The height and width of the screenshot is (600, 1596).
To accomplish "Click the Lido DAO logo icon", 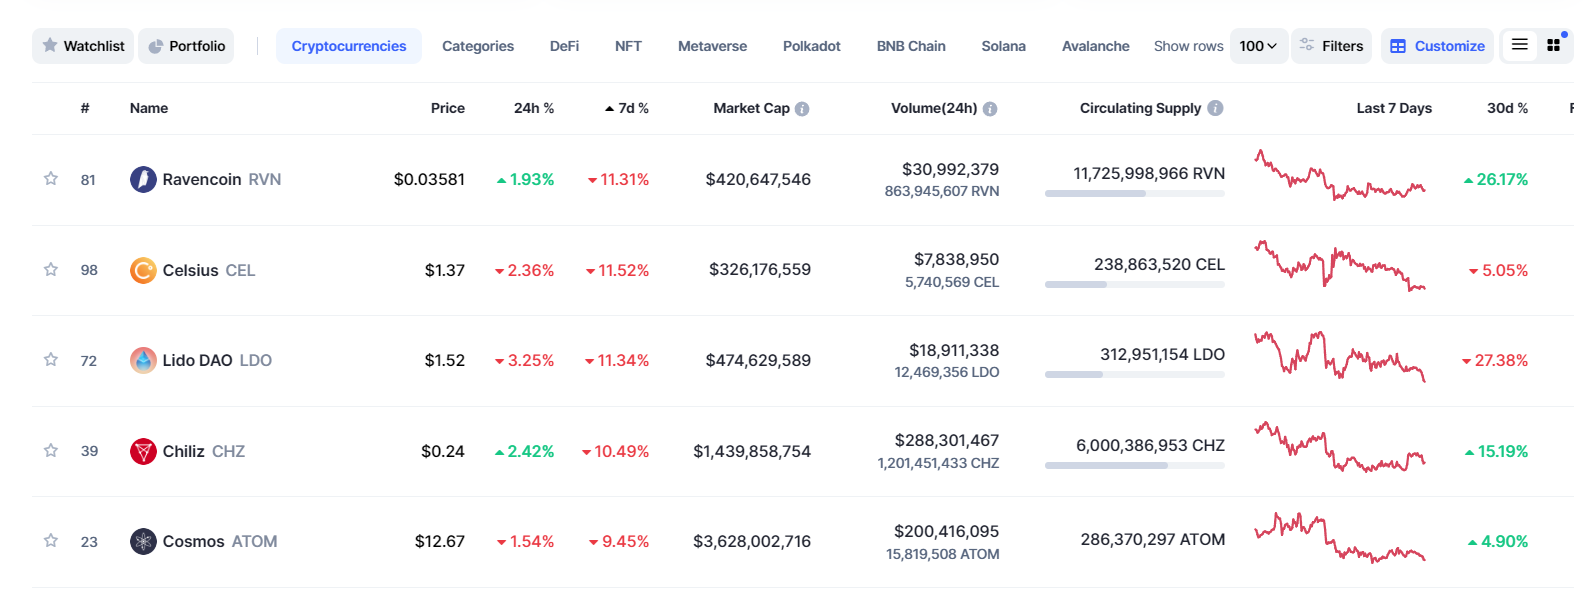I will coord(143,360).
